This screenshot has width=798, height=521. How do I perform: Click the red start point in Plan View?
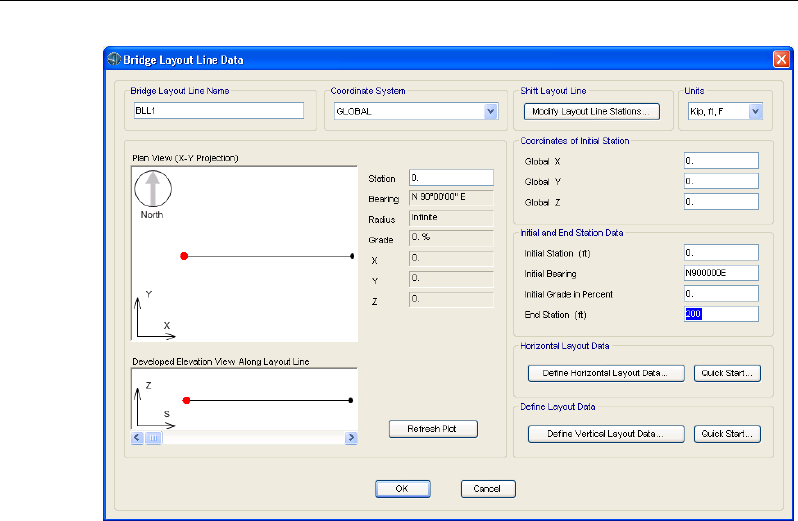184,256
